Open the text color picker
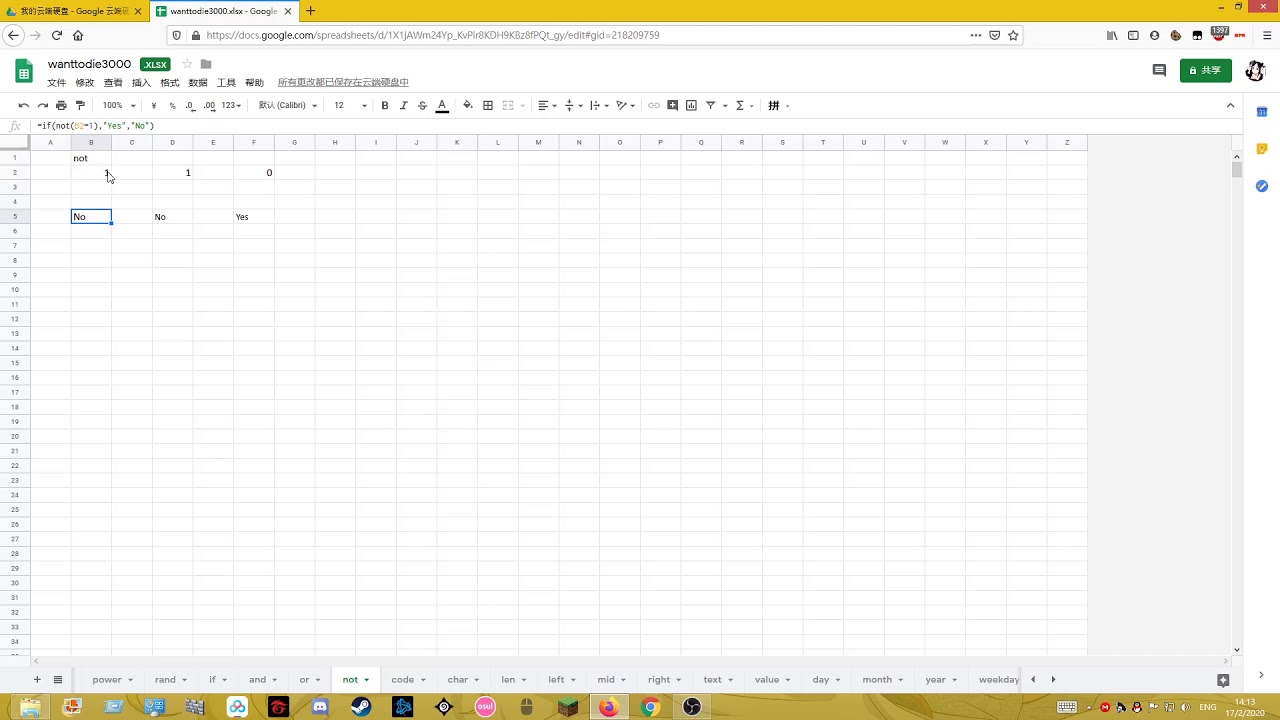 pyautogui.click(x=441, y=105)
